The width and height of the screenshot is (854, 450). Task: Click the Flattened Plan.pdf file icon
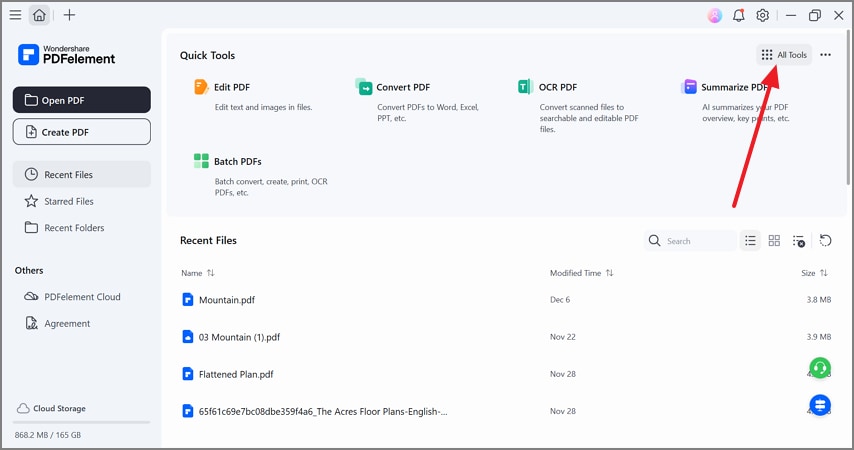[187, 374]
